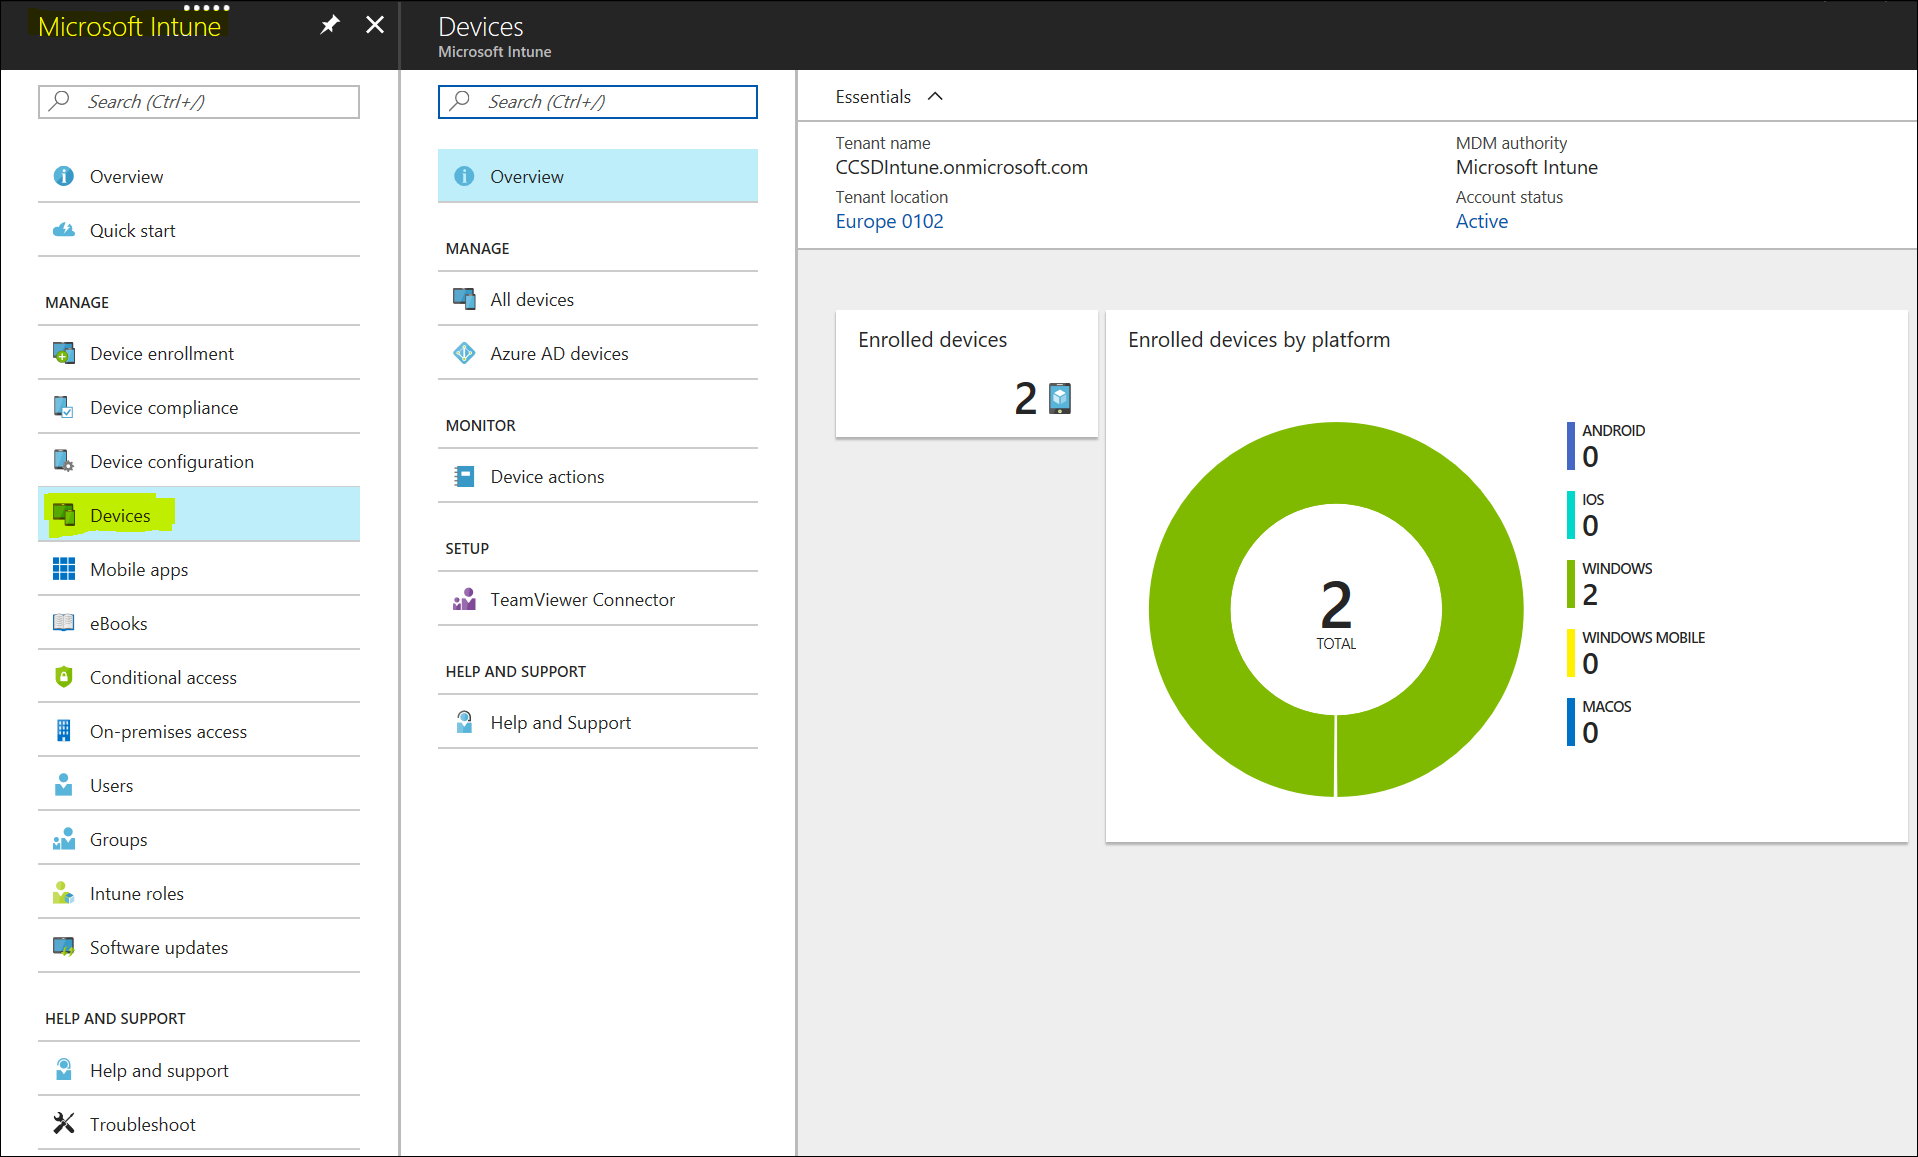Select Device enrollment menu item
The width and height of the screenshot is (1918, 1157).
199,353
